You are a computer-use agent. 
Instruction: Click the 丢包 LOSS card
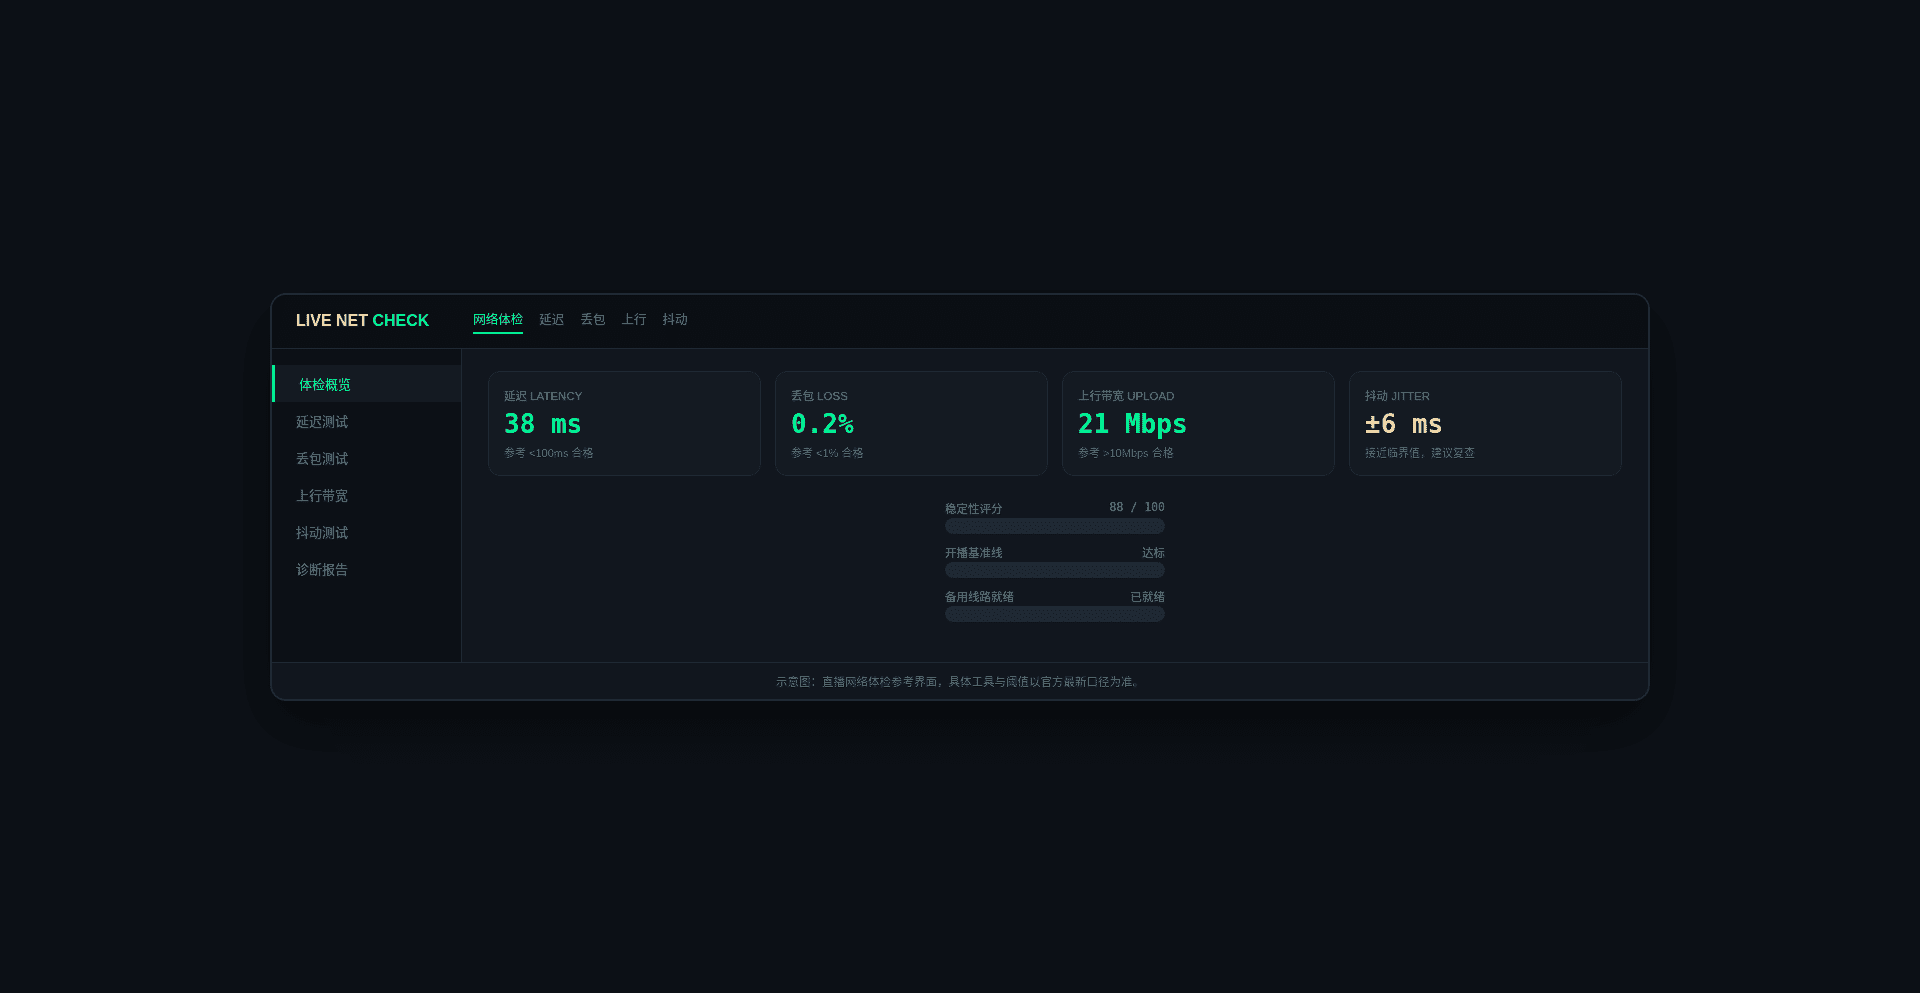[x=911, y=423]
